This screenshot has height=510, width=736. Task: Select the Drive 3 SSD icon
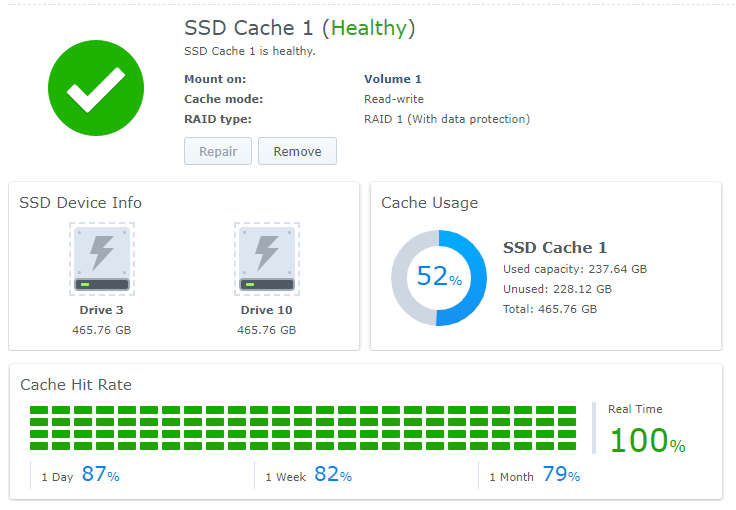pyautogui.click(x=102, y=259)
